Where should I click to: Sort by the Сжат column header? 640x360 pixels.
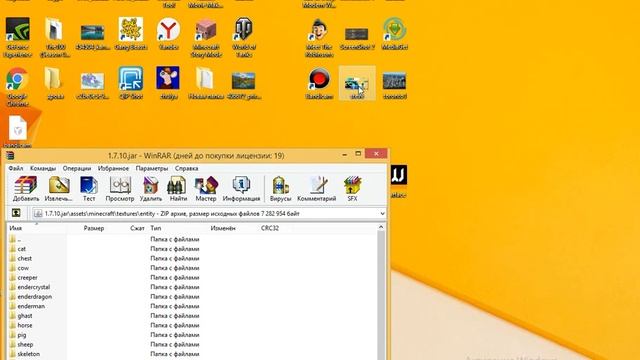point(137,228)
